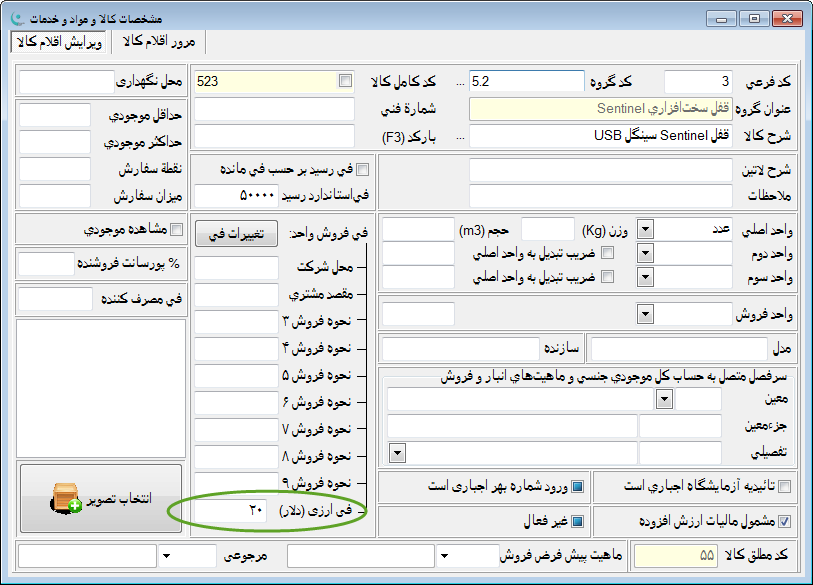This screenshot has height=585, width=813.
Task: Expand the واحد فروش dropdown
Action: point(645,314)
